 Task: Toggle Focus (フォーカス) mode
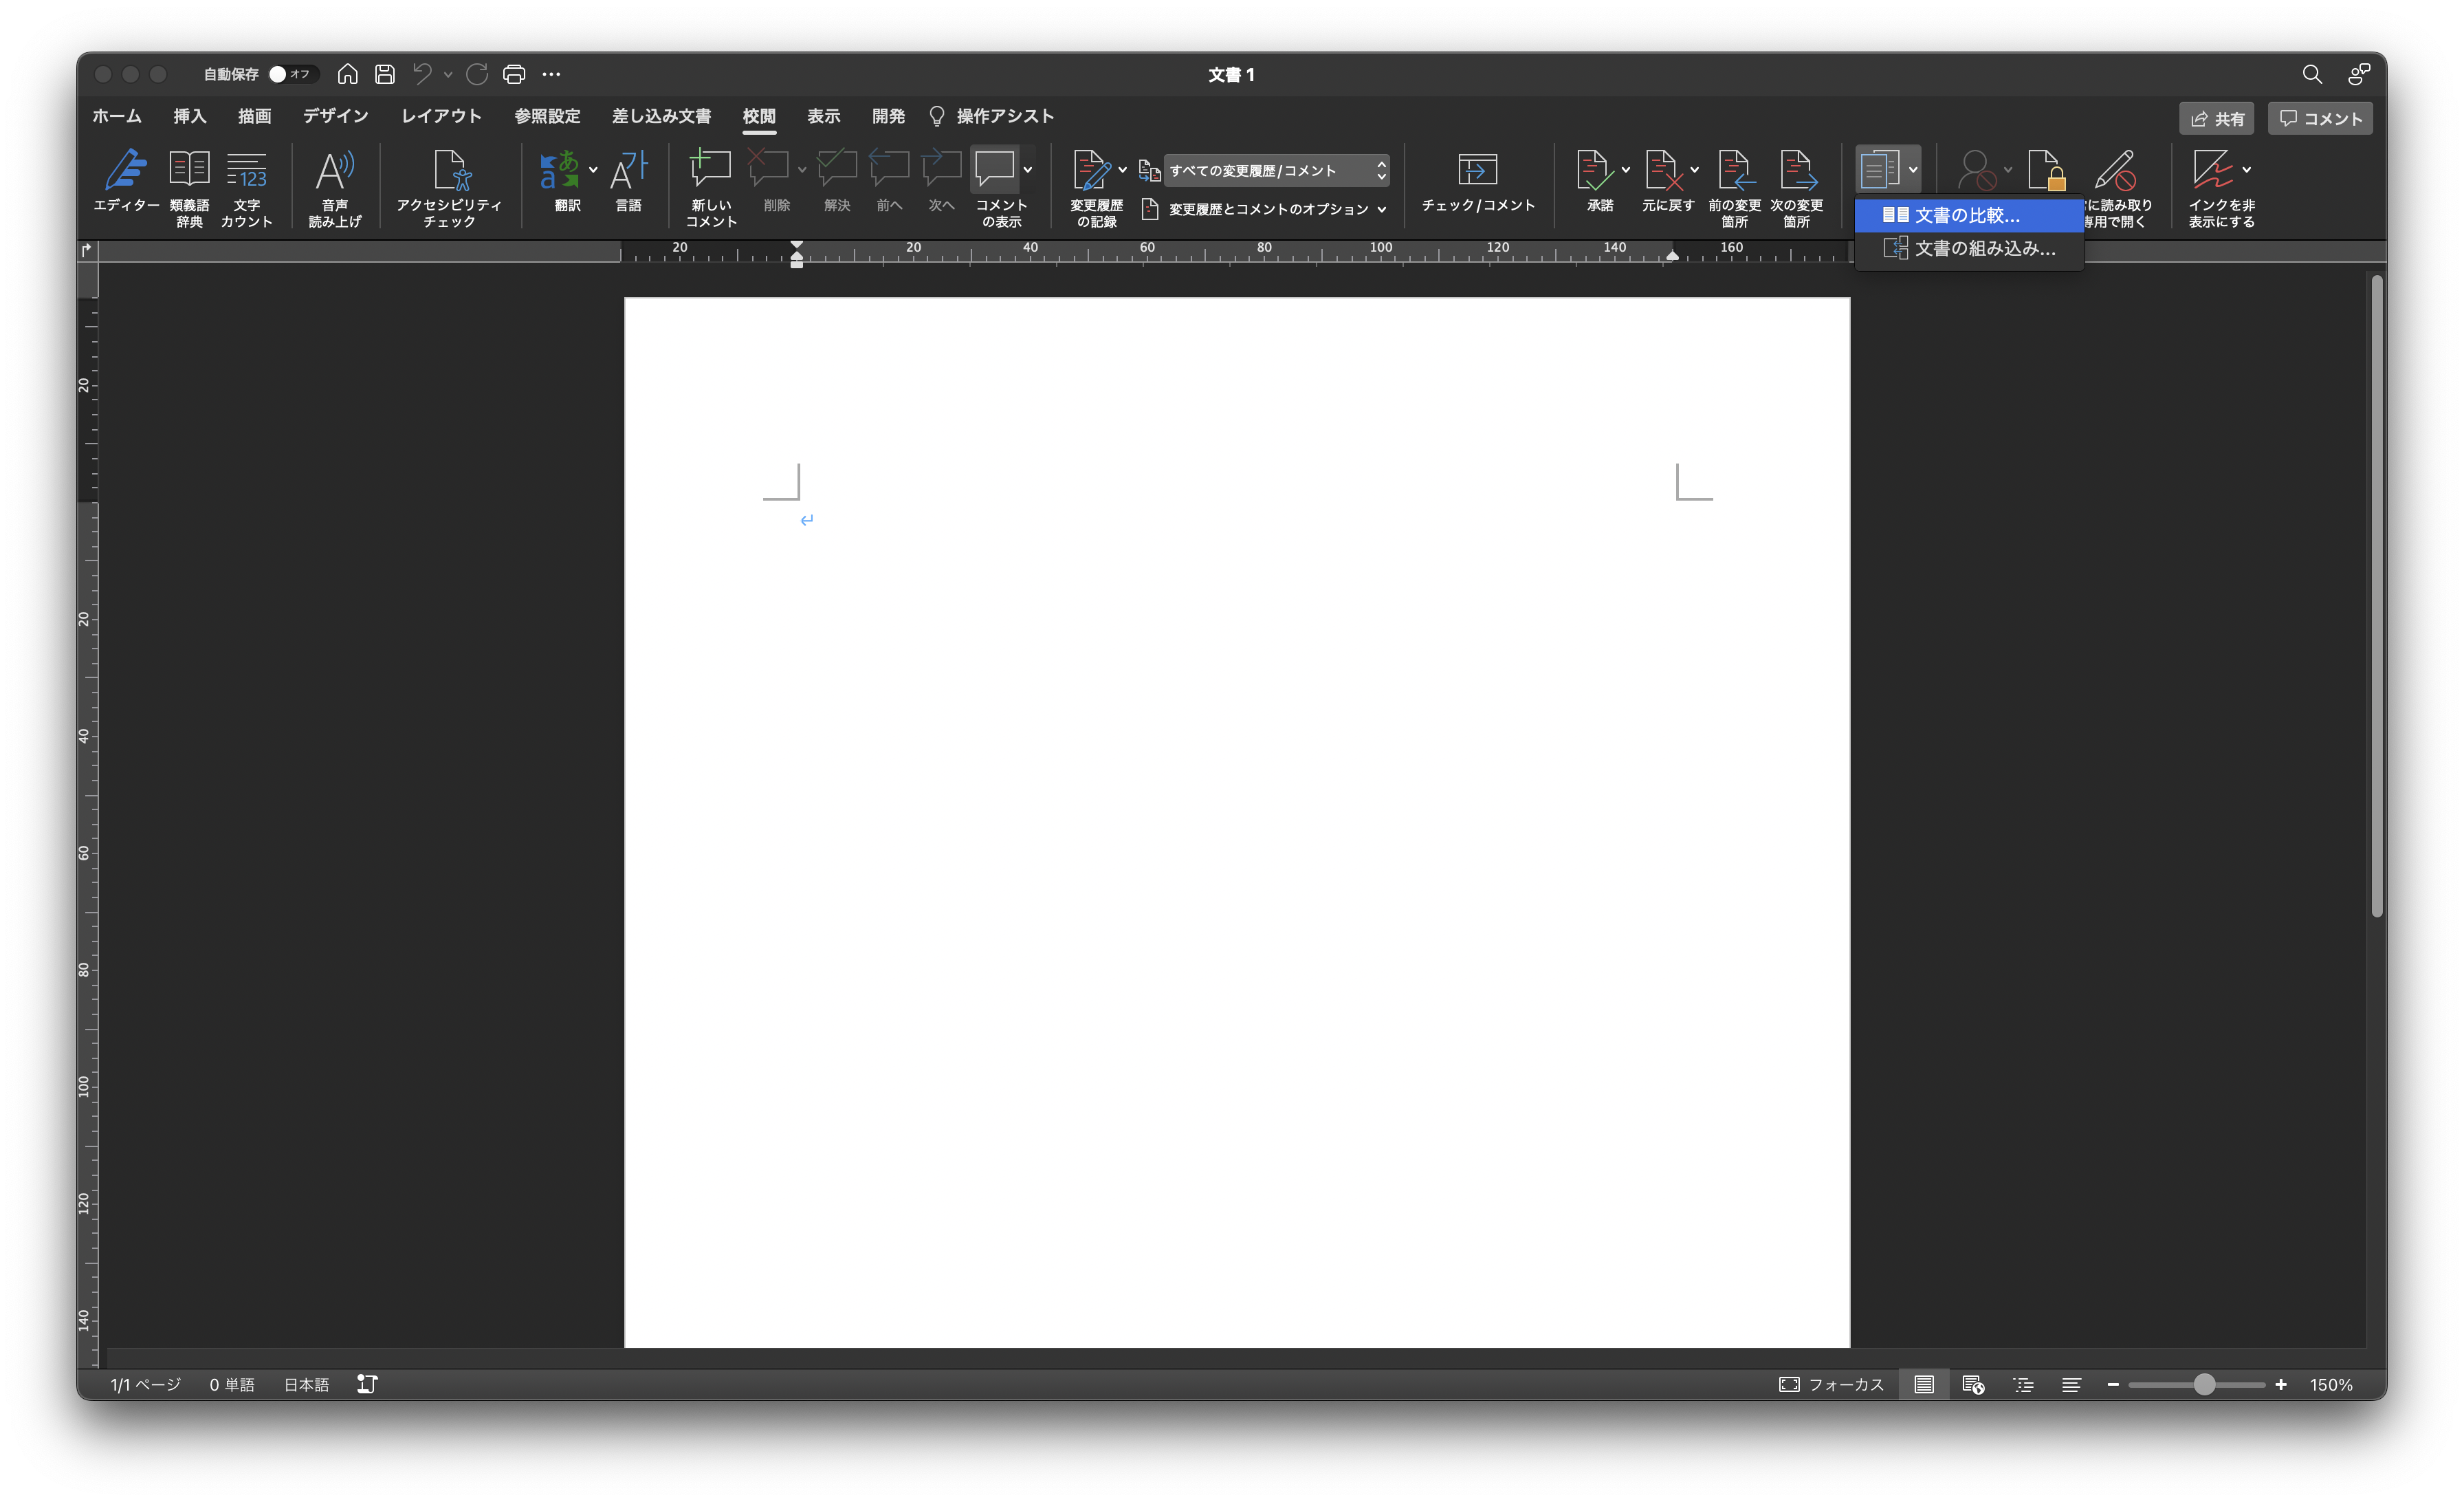(1831, 1384)
